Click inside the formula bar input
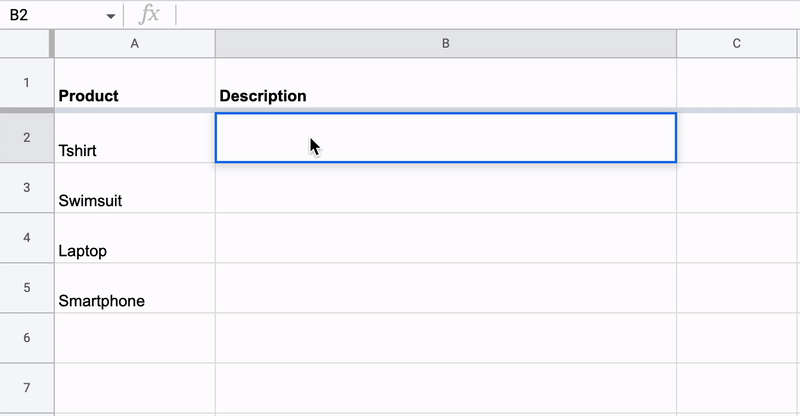 tap(487, 15)
